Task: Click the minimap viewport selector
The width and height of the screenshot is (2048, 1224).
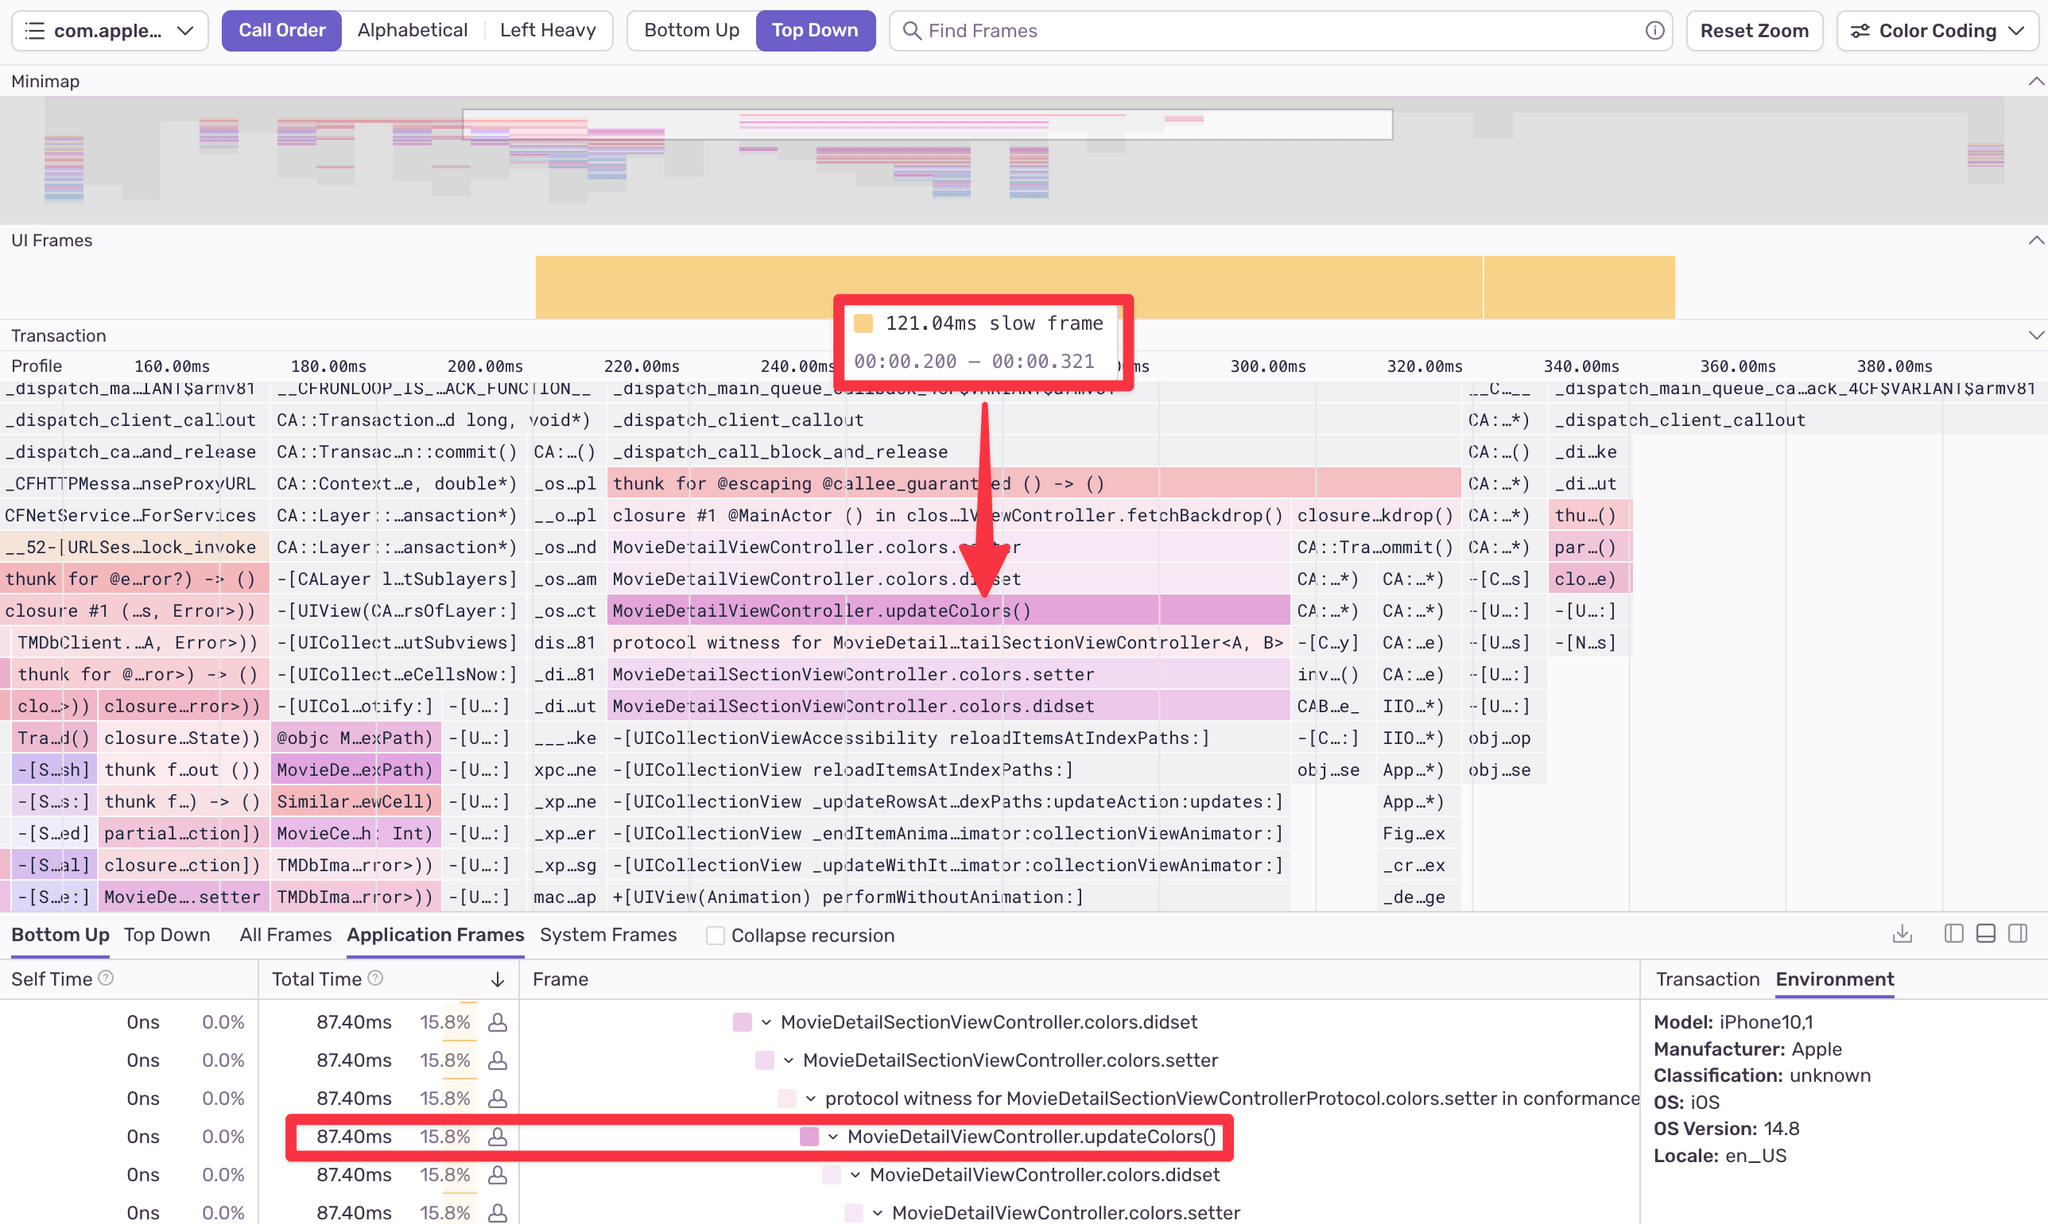Action: [928, 123]
